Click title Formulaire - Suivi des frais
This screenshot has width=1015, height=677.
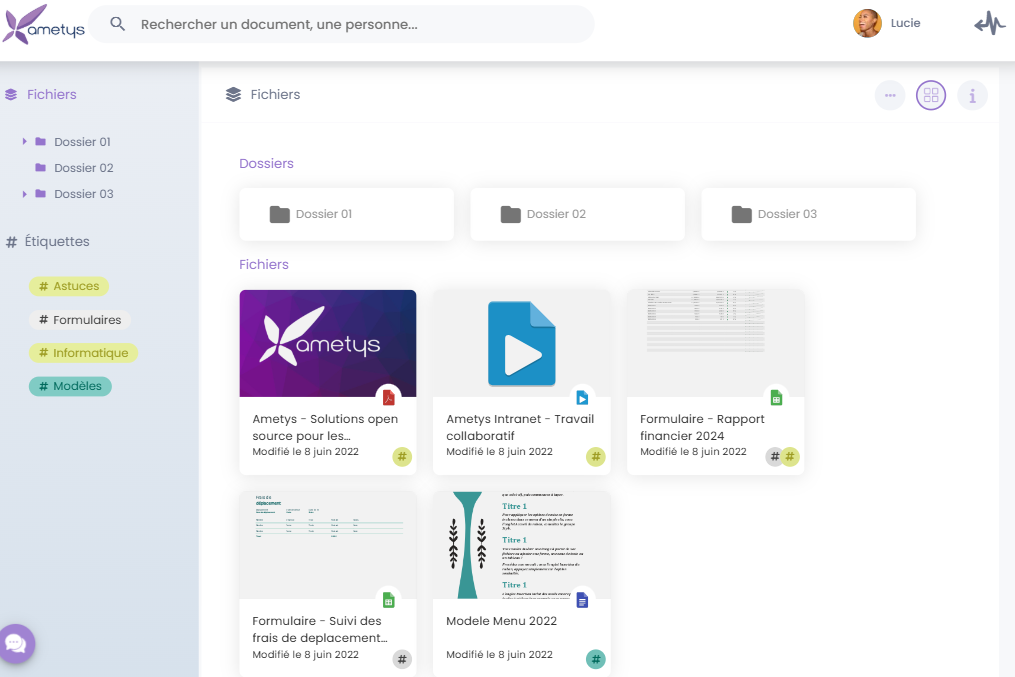coord(320,629)
